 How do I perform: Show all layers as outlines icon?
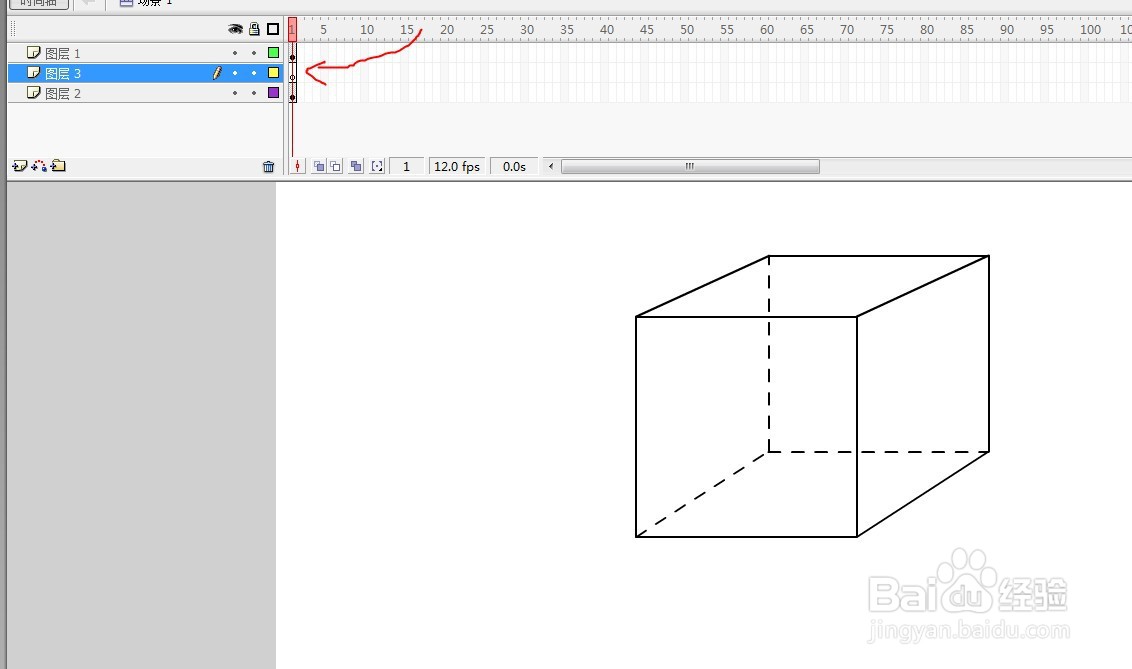tap(273, 29)
